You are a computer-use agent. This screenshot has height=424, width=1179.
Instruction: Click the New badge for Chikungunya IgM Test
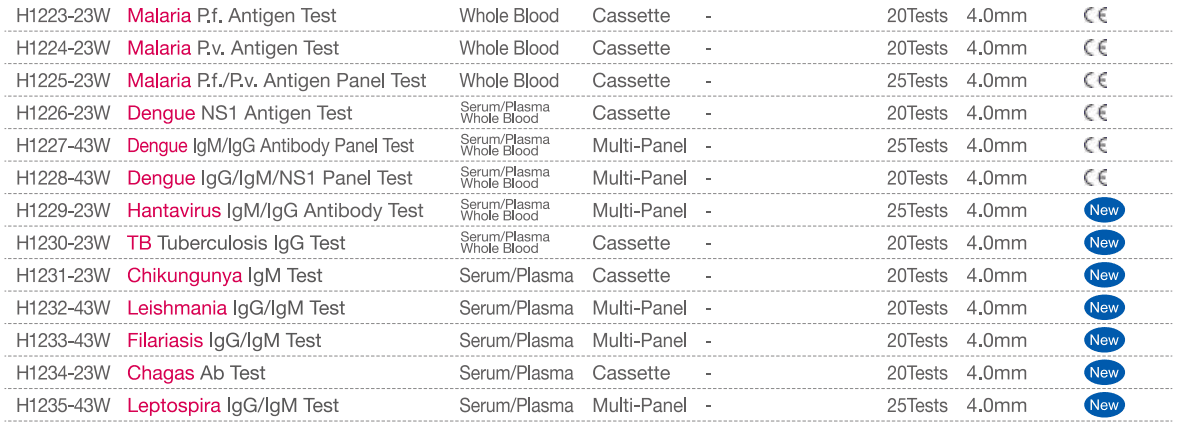coord(1103,275)
